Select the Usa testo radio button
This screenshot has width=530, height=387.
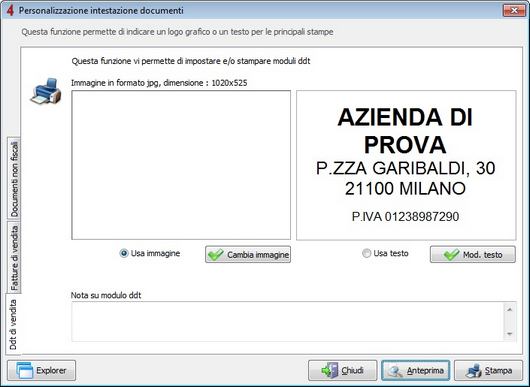366,253
